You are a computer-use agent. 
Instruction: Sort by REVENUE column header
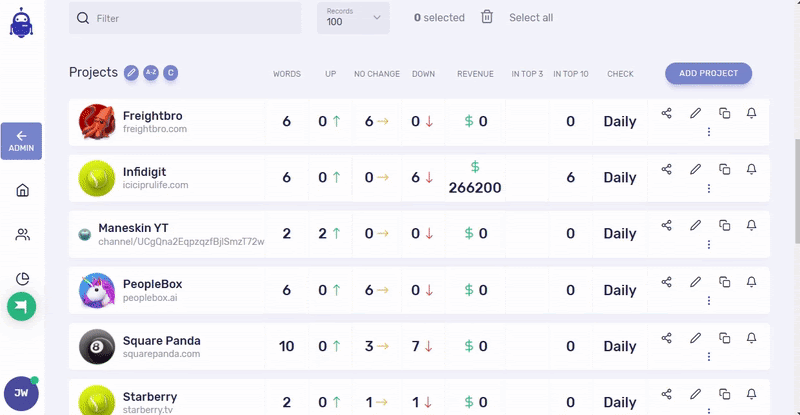pyautogui.click(x=476, y=74)
